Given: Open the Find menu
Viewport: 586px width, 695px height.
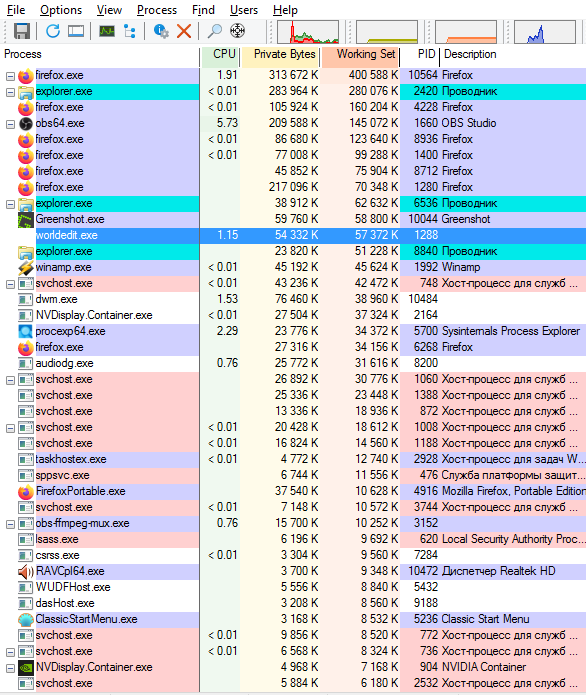Looking at the screenshot, I should [x=203, y=10].
